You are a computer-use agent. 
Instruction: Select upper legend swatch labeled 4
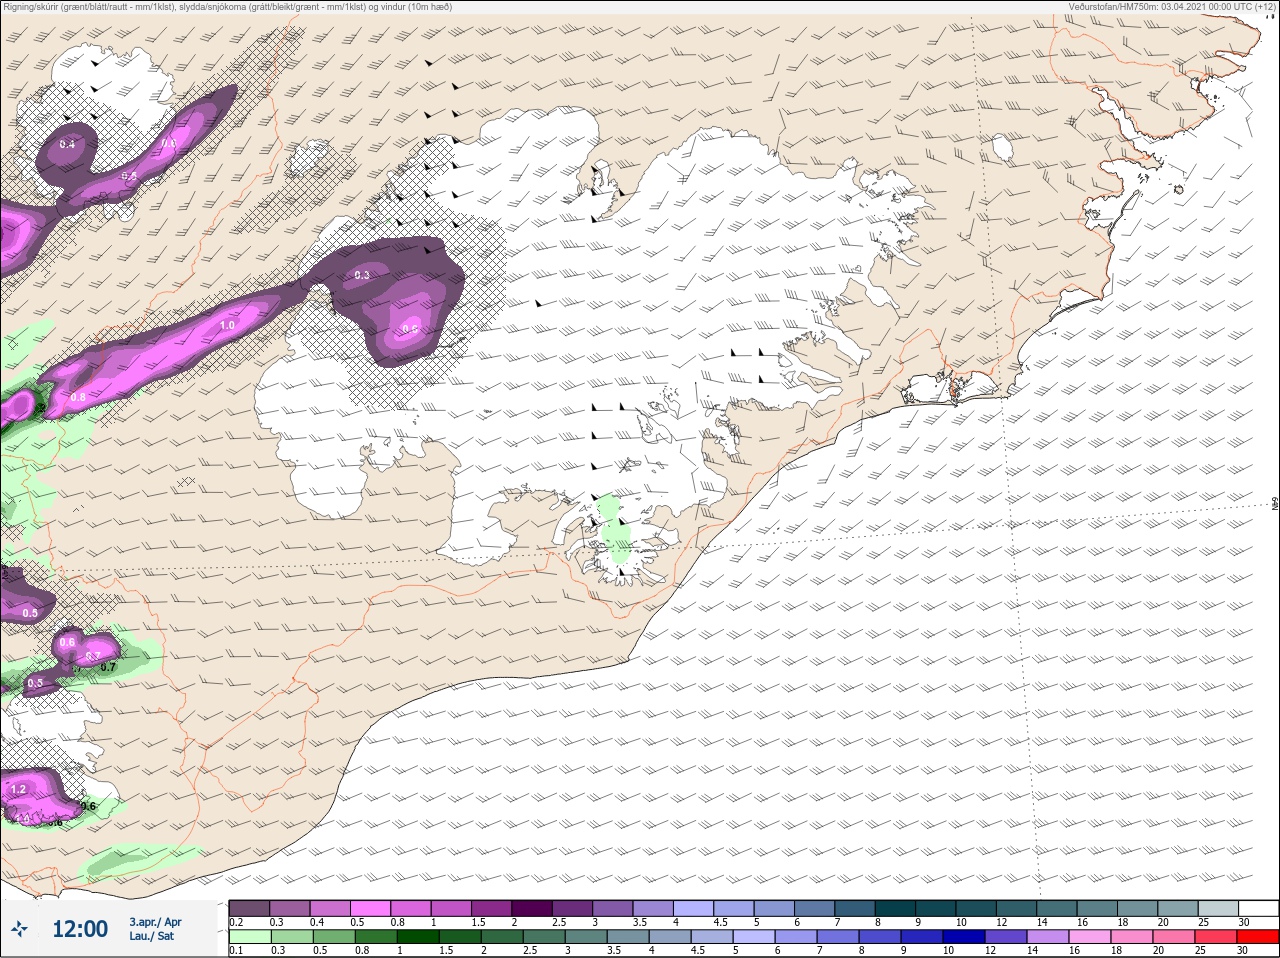tap(694, 907)
